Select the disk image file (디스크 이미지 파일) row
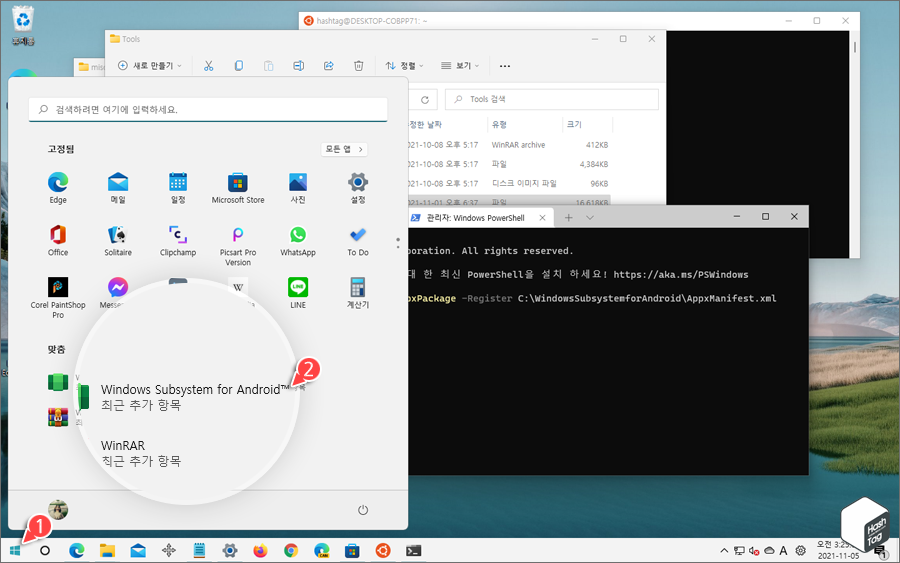Viewport: 900px width, 563px height. (x=509, y=184)
